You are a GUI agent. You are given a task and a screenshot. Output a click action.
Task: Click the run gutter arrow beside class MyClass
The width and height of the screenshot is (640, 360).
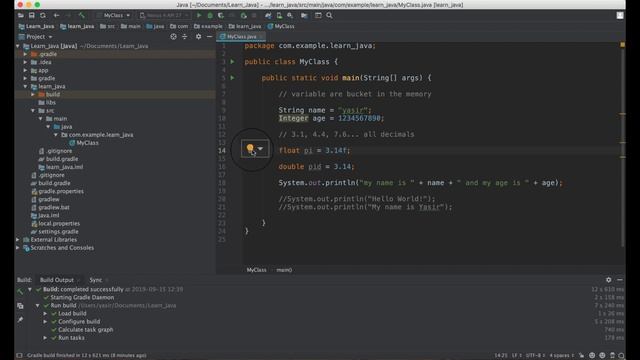pyautogui.click(x=232, y=62)
